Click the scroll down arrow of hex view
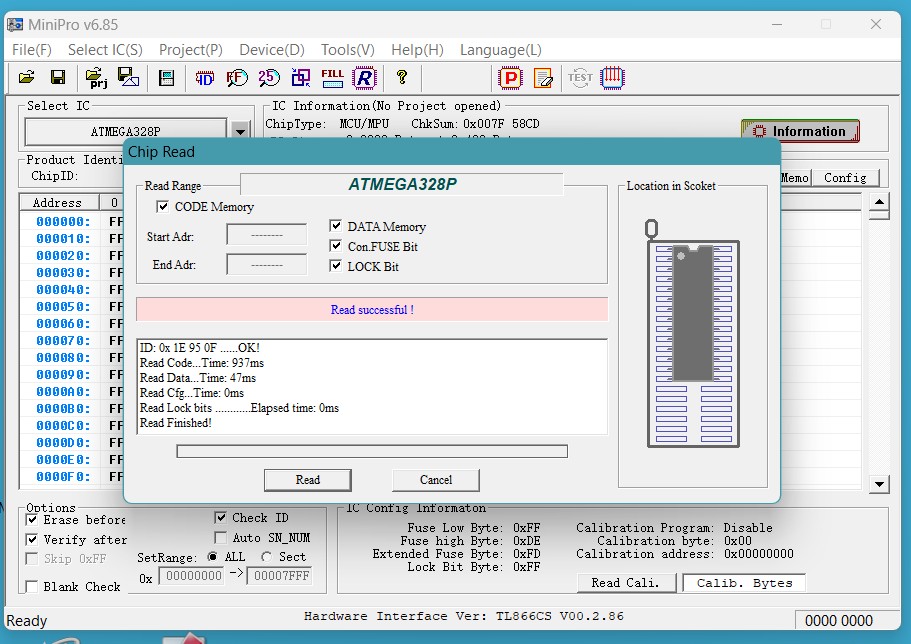The width and height of the screenshot is (911, 644). pos(879,484)
